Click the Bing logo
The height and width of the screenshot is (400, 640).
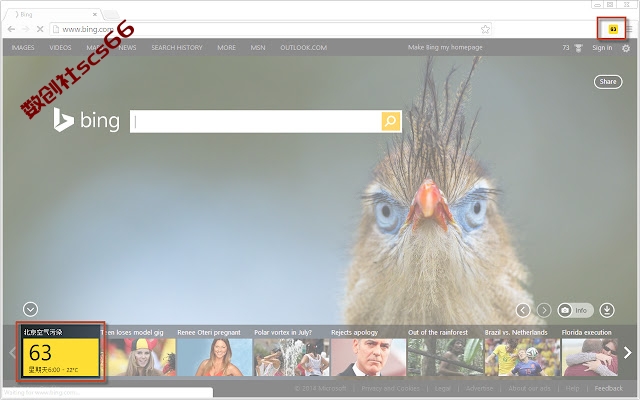tap(86, 120)
